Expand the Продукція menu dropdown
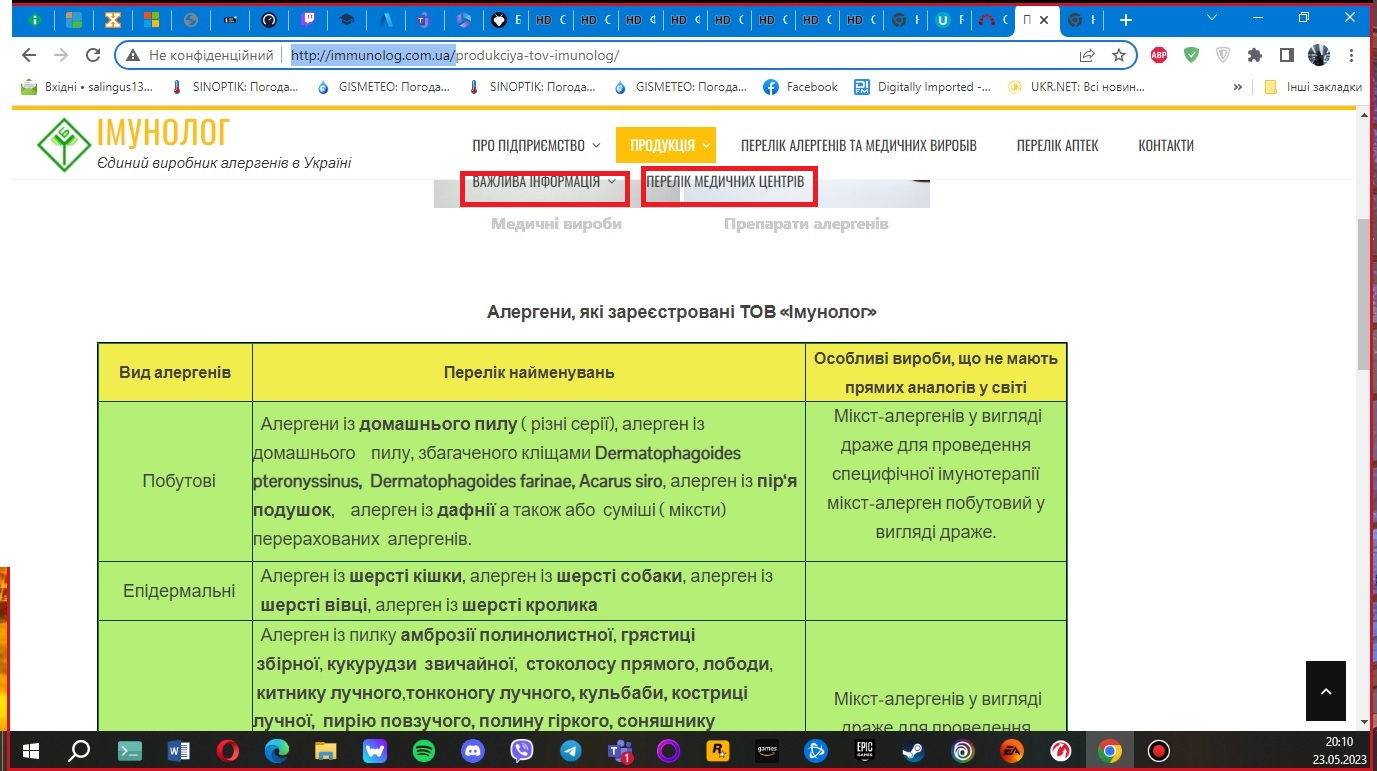This screenshot has width=1377, height=771. click(x=665, y=145)
